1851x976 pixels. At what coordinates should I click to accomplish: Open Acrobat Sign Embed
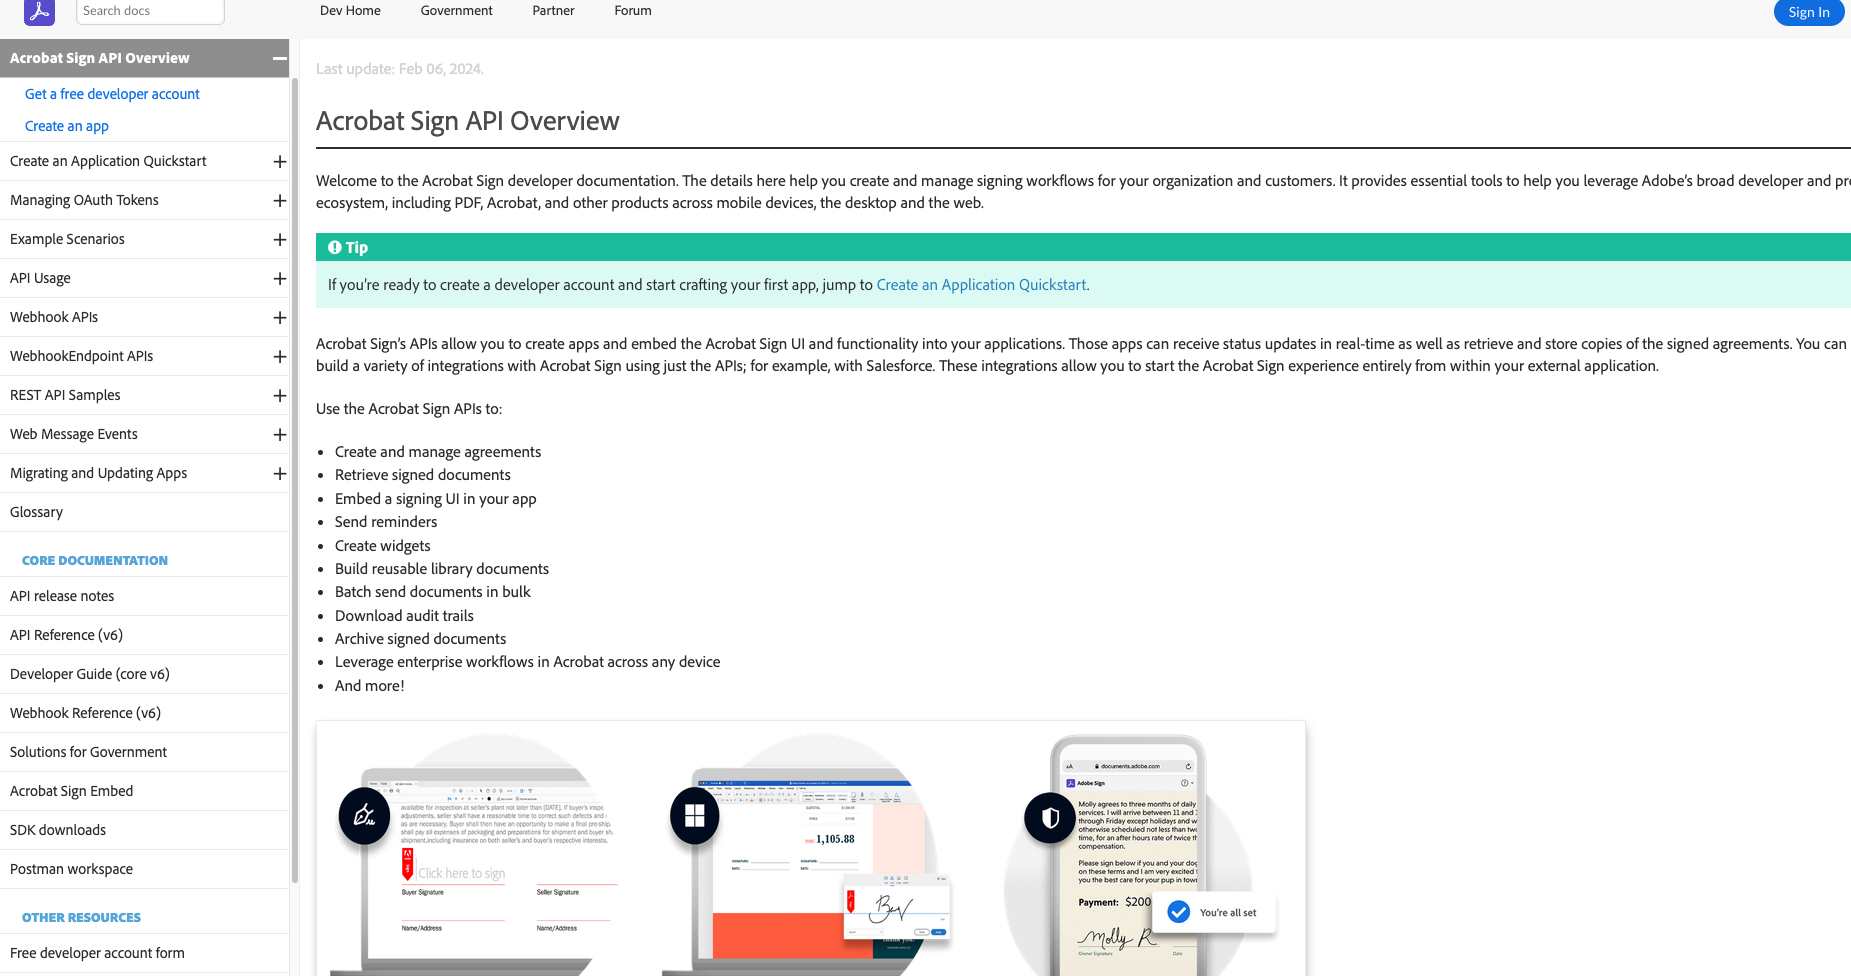pyautogui.click(x=71, y=791)
